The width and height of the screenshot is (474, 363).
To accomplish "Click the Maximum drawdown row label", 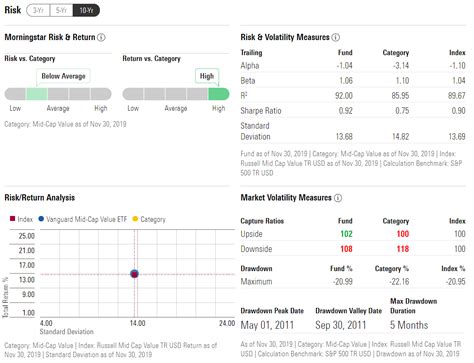I will click(x=256, y=282).
